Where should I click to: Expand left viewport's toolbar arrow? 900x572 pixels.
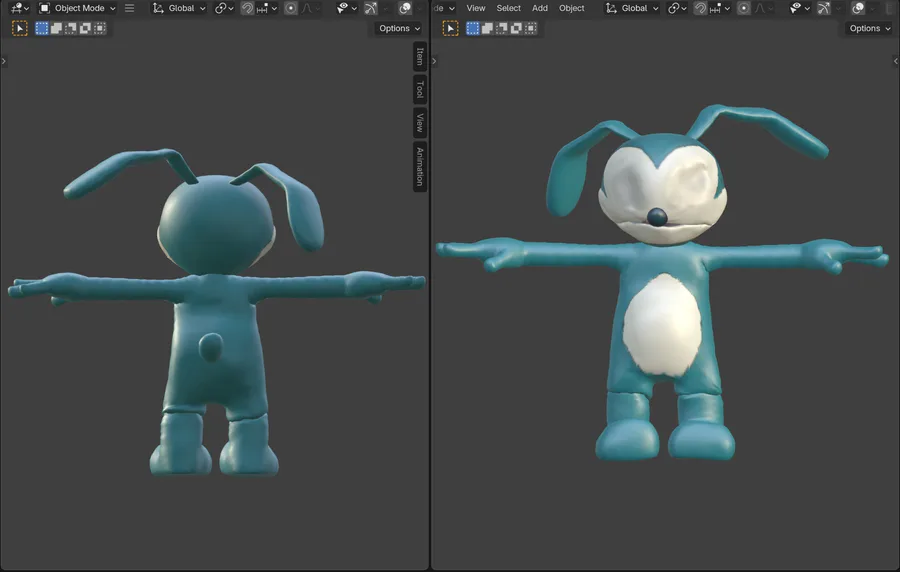click(4, 61)
